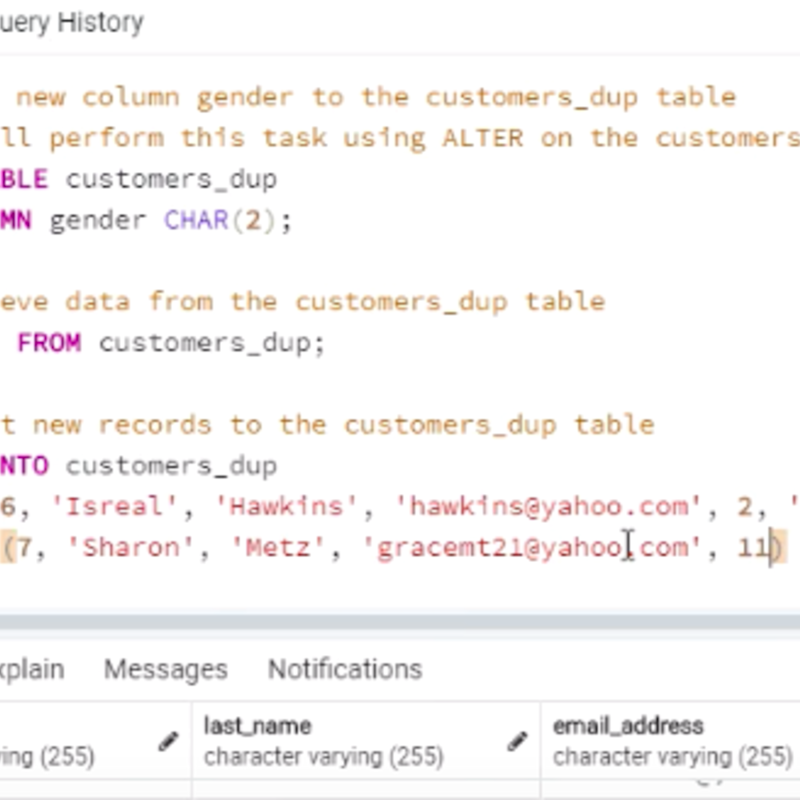Click the 'gracemt21@yahoo.com' string in the editor

pos(532,547)
